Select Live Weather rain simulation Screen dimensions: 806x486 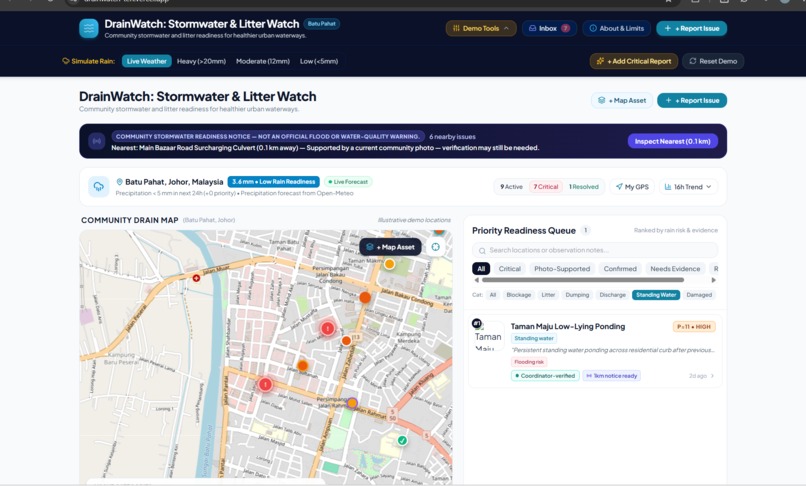(146, 61)
